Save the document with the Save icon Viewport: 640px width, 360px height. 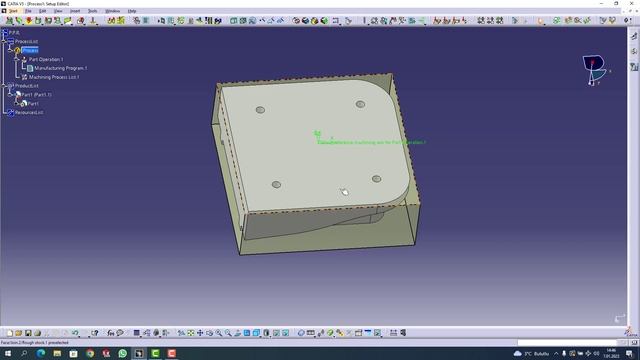click(x=28, y=333)
